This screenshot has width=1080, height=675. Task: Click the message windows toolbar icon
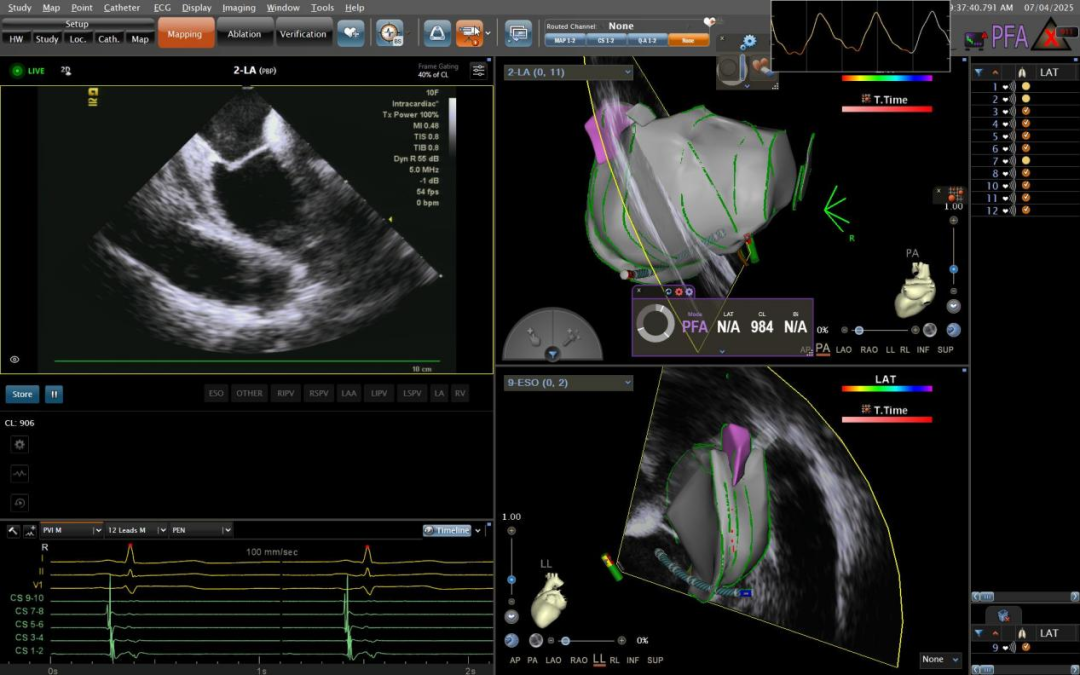pyautogui.click(x=518, y=33)
